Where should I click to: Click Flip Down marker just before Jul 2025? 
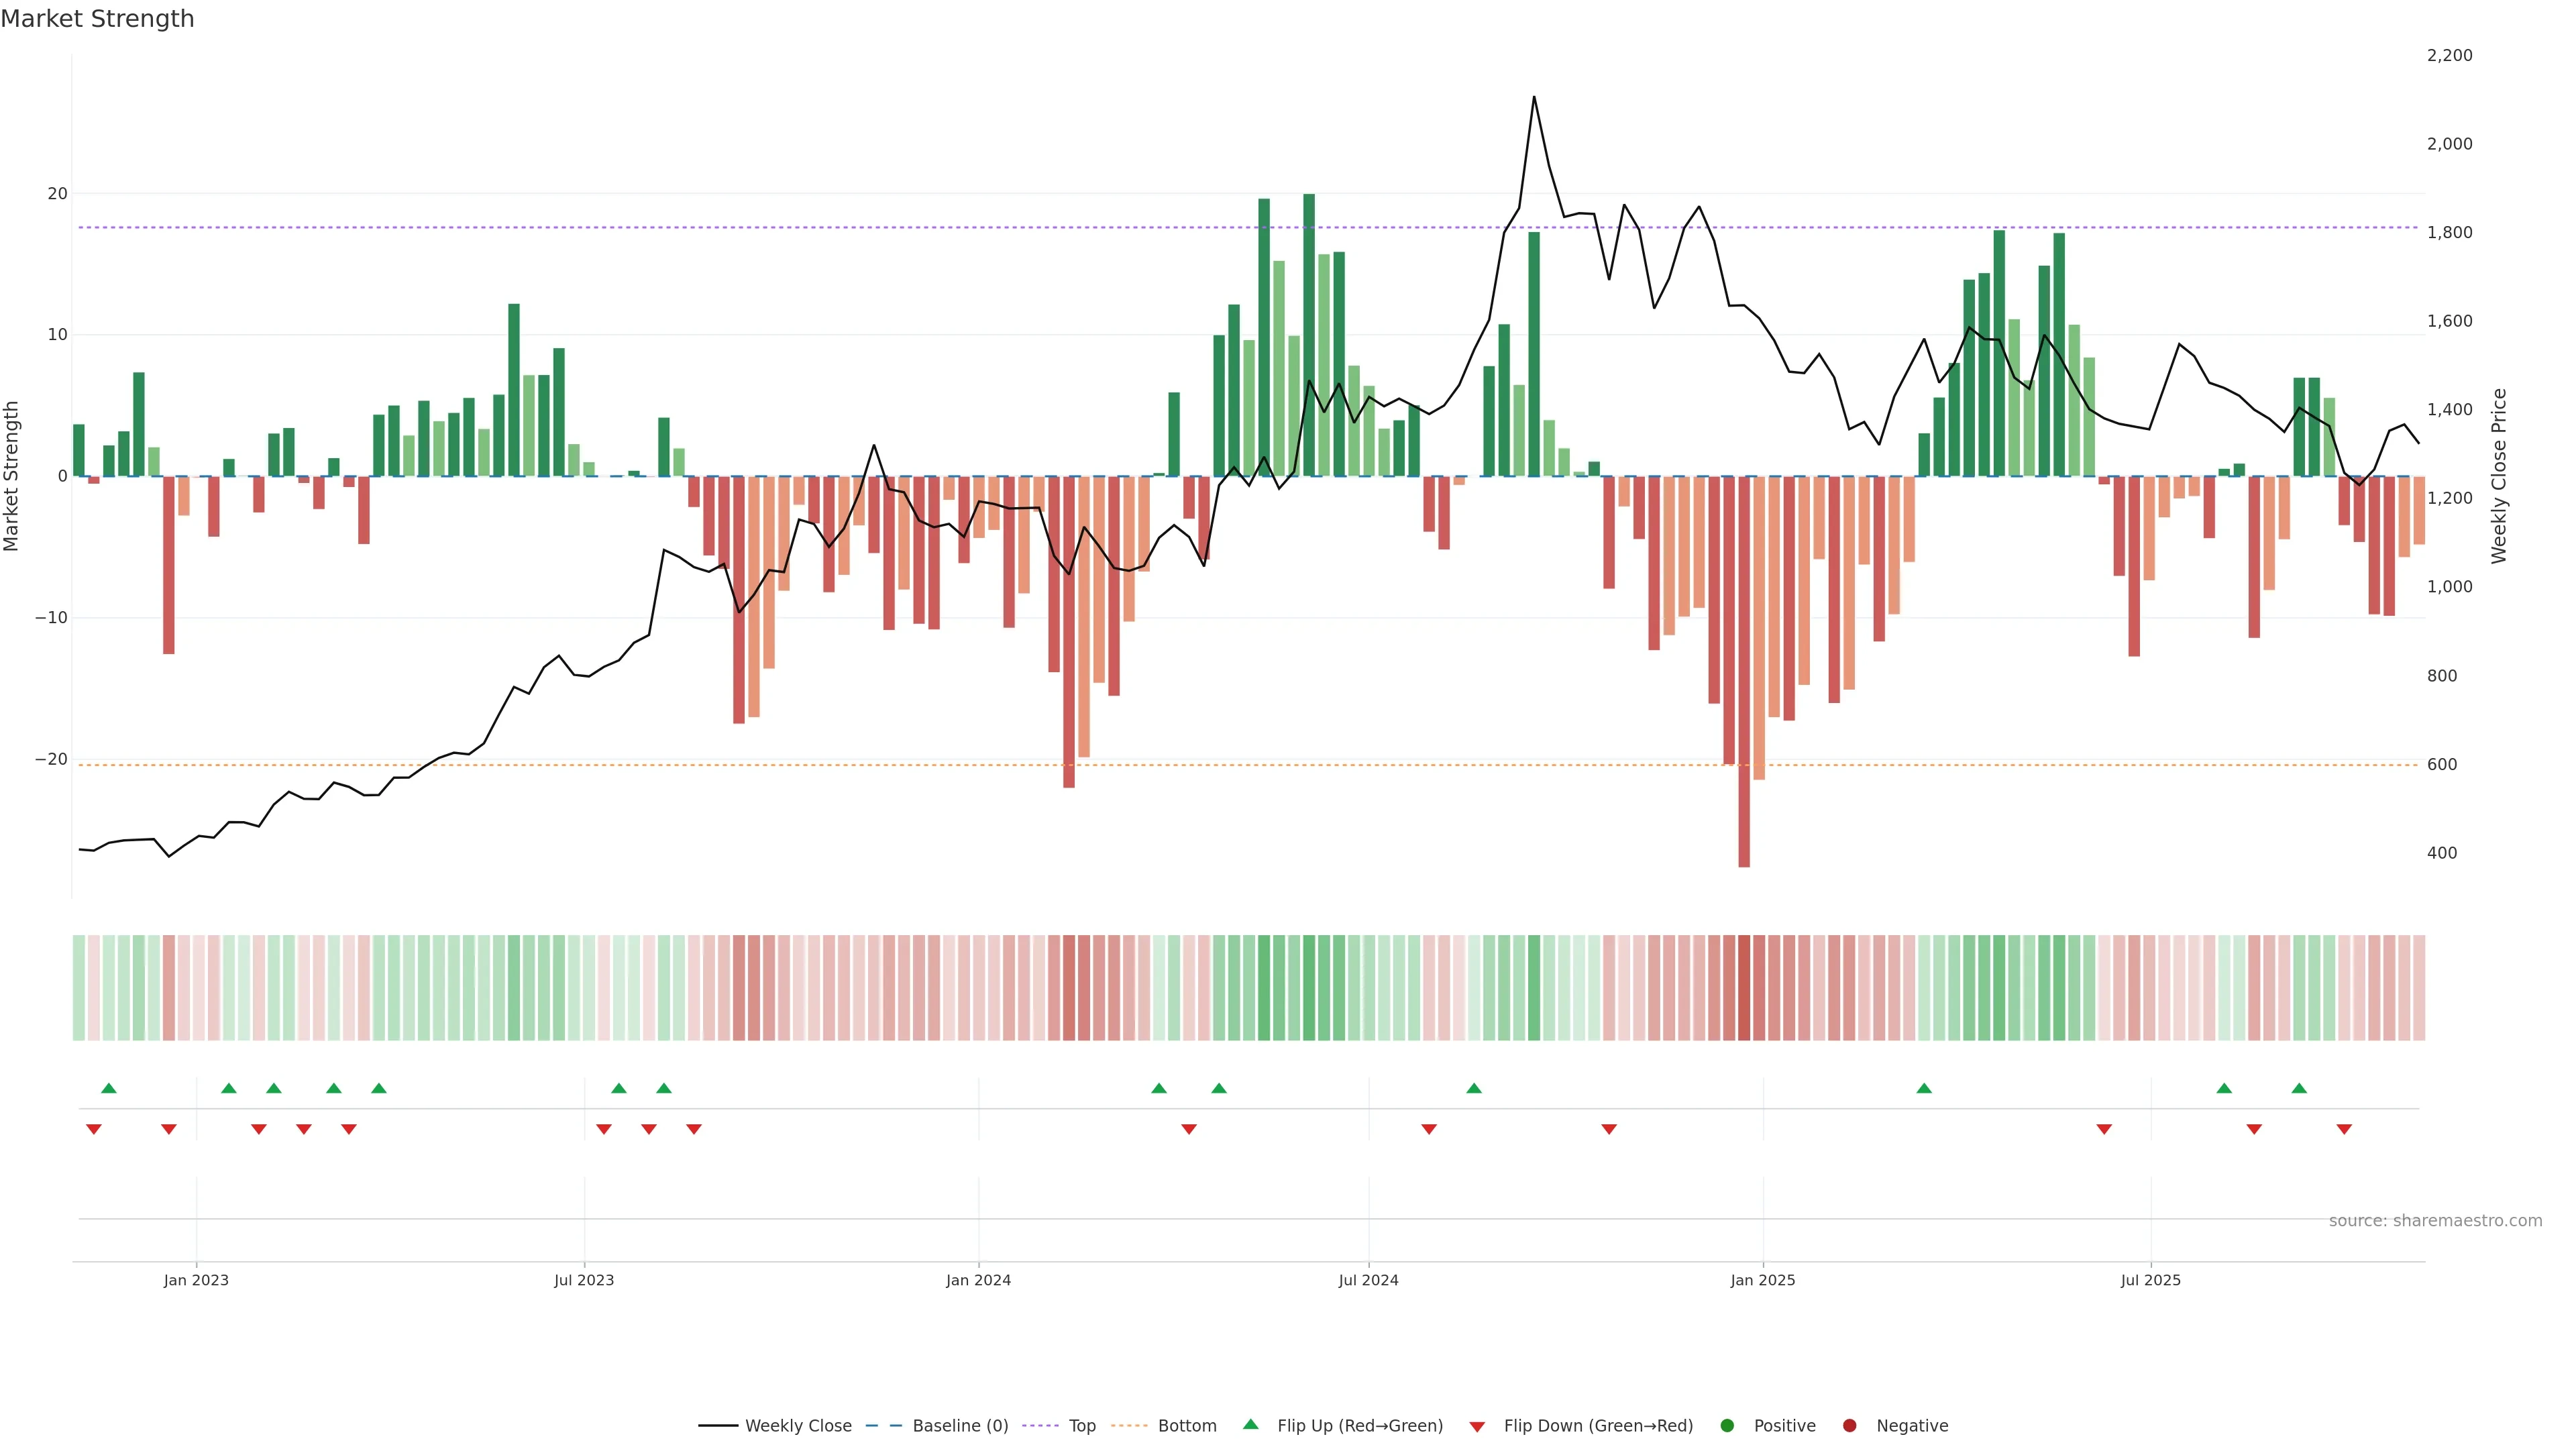(x=2104, y=1129)
